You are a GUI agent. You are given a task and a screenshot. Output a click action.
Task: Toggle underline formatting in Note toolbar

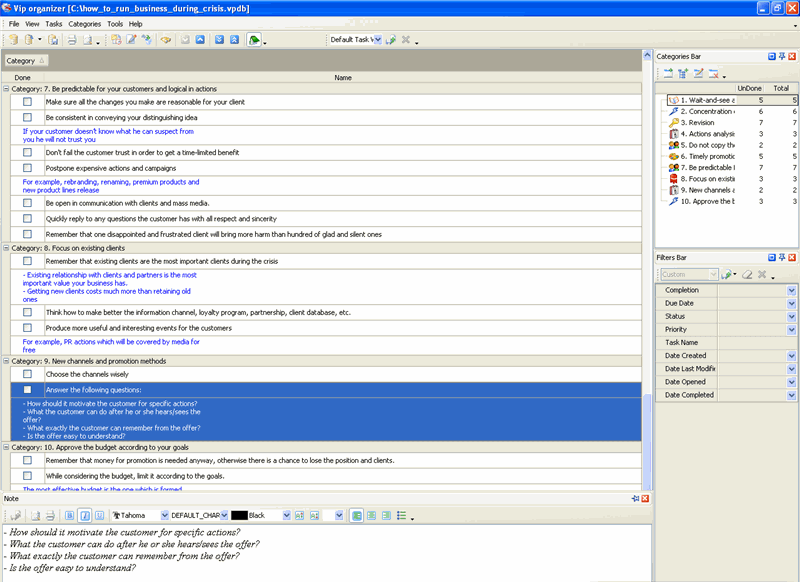(99, 516)
